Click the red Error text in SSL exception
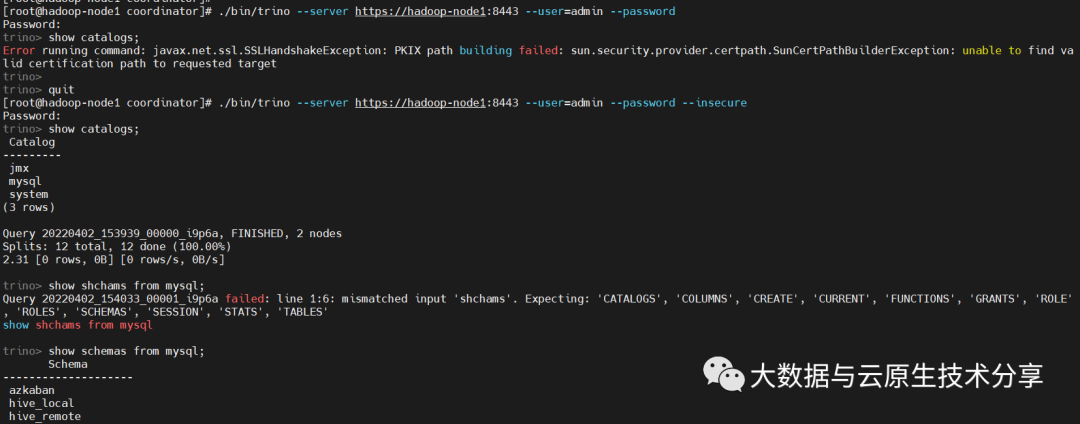 21,50
